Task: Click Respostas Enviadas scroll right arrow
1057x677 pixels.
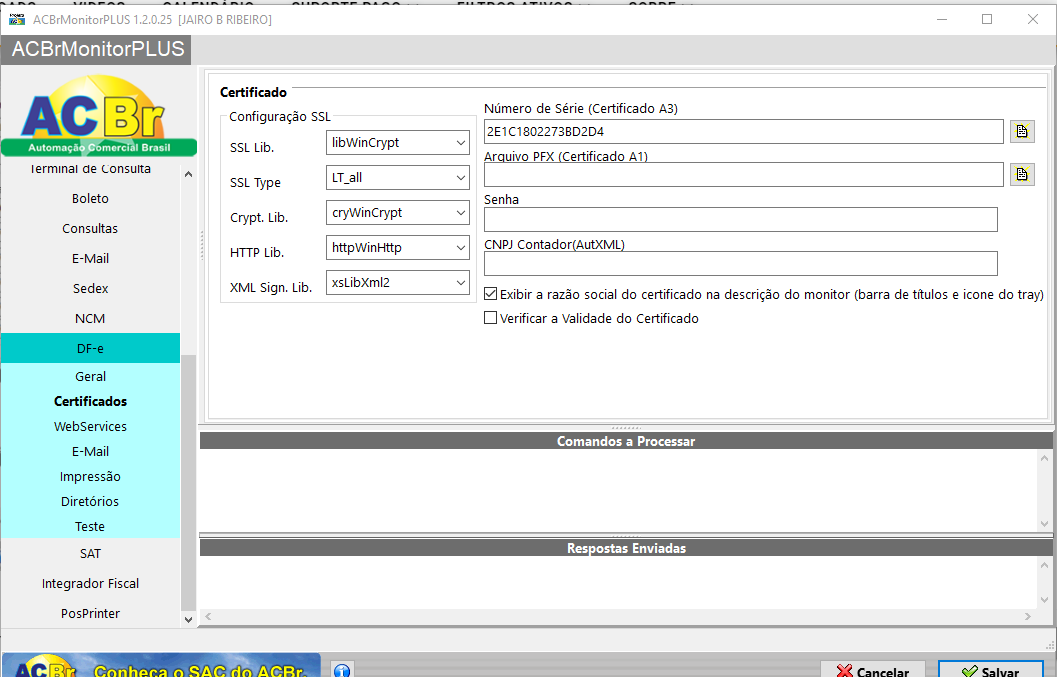Action: click(x=1027, y=616)
